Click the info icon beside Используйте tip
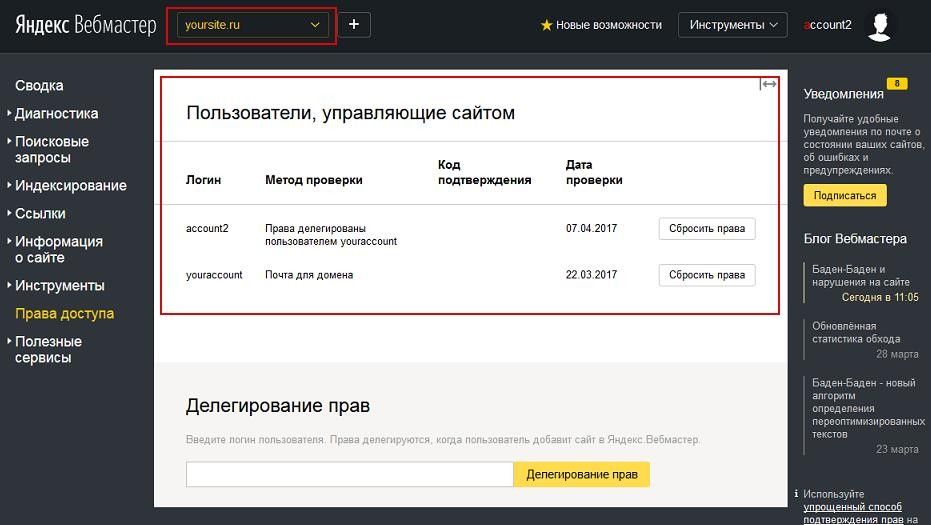 796,494
